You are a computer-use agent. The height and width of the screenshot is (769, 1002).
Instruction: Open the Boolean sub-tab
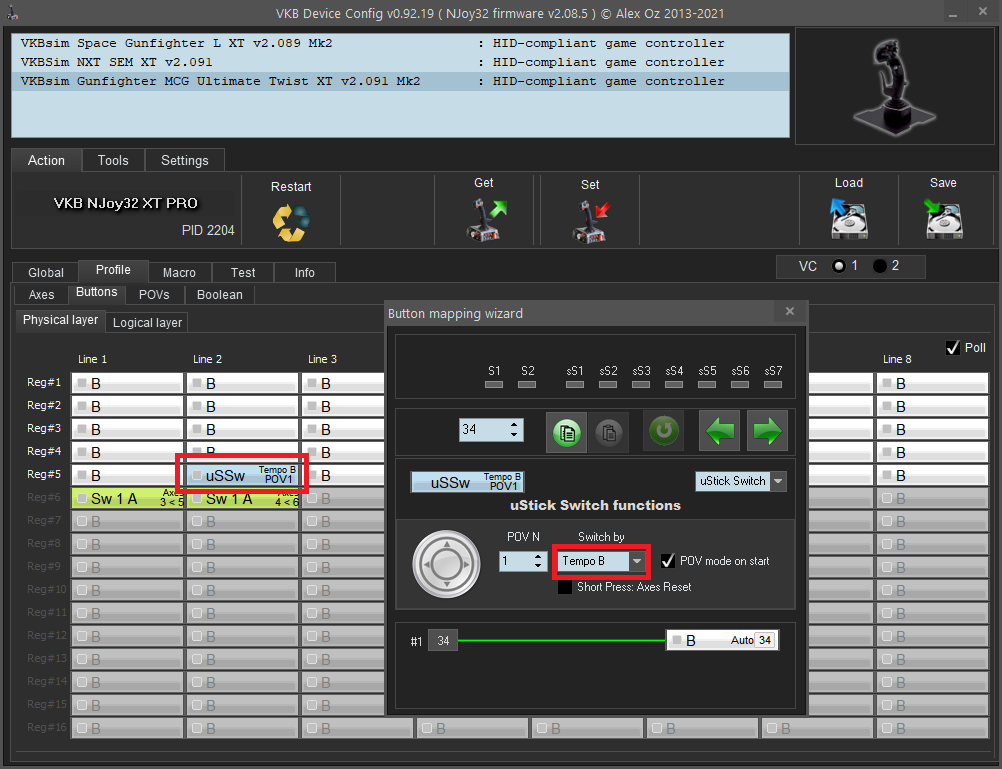click(220, 295)
